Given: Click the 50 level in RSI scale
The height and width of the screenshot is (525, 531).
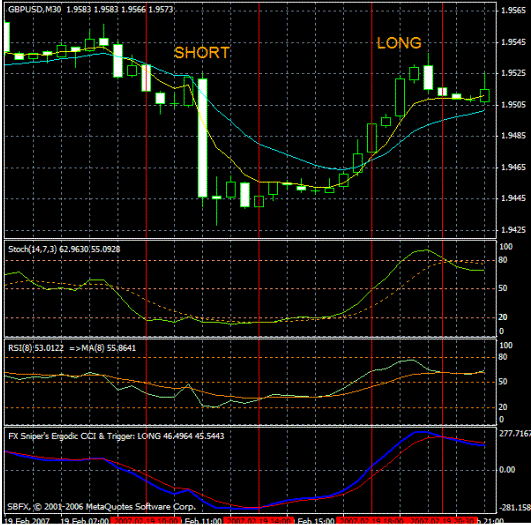Looking at the screenshot, I should coord(503,382).
